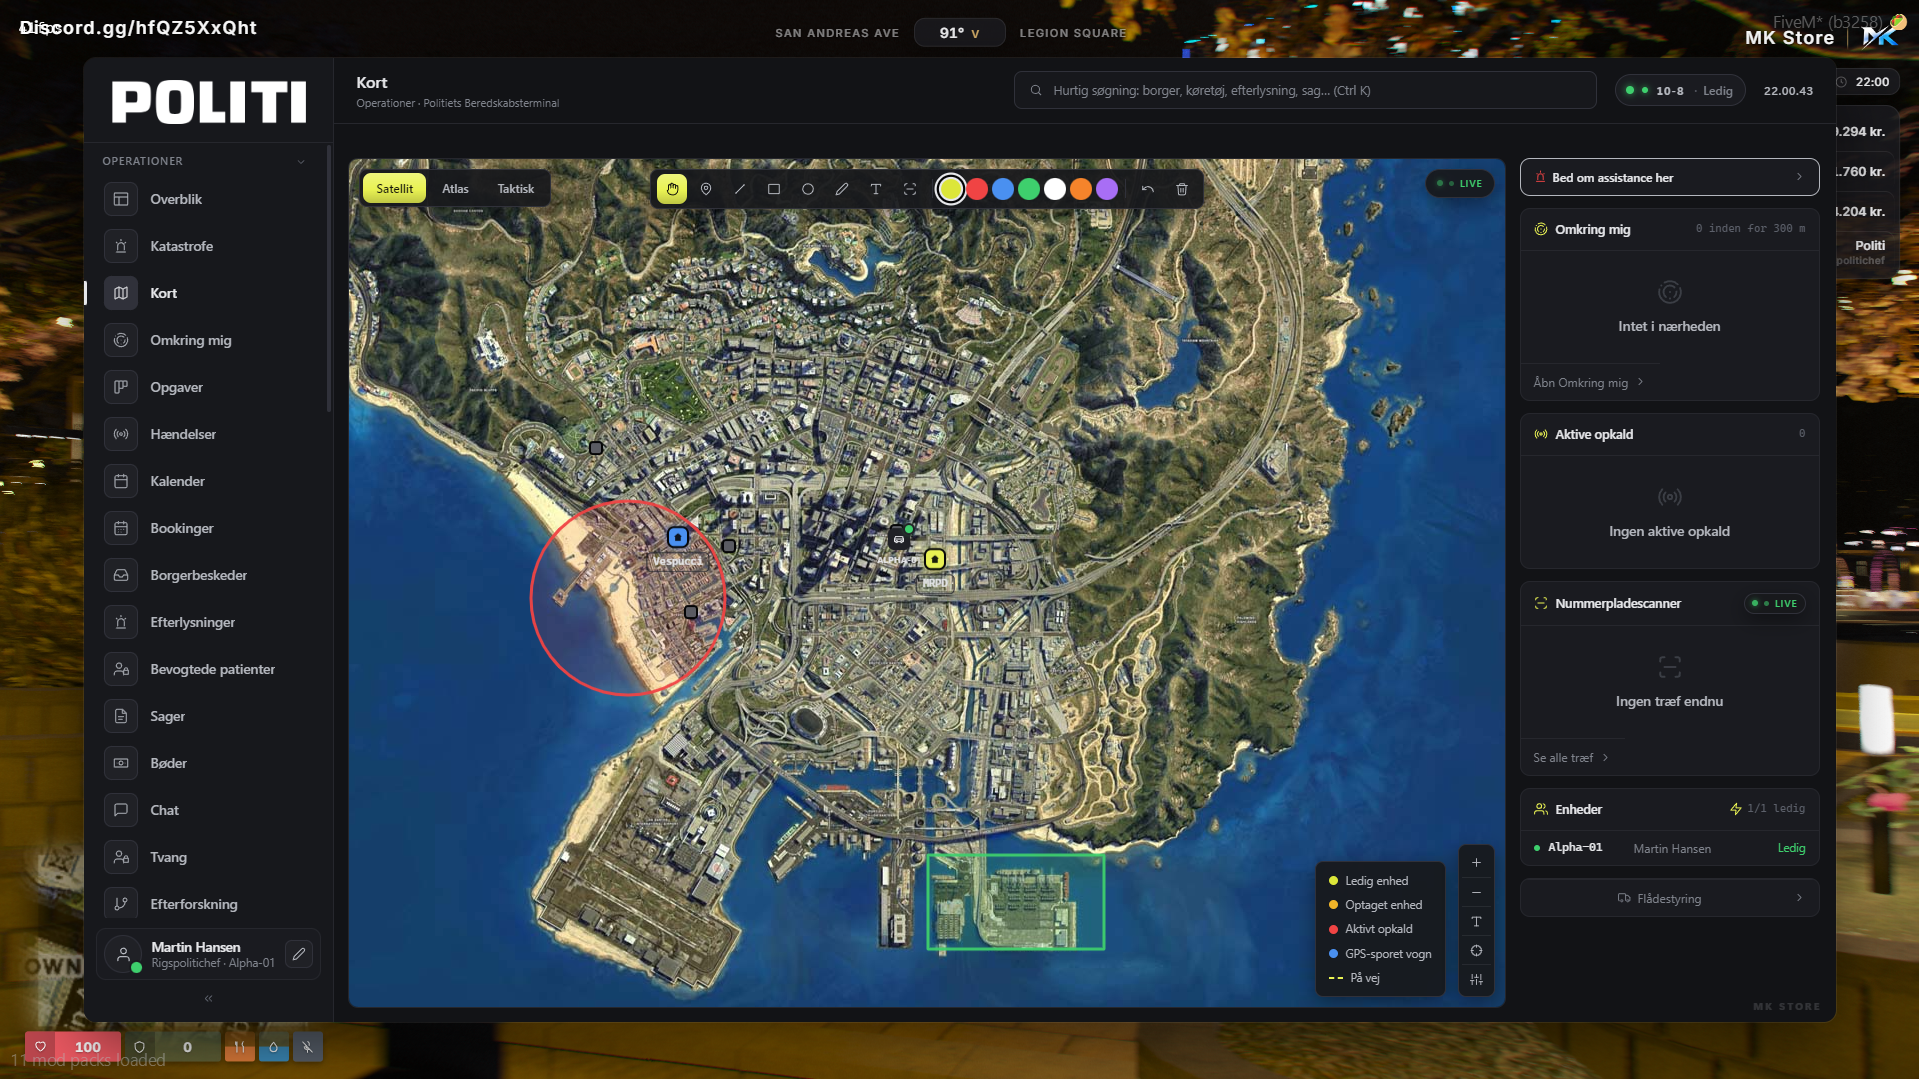This screenshot has width=1919, height=1079.
Task: Open Martin Hansen user profile card
Action: click(208, 954)
